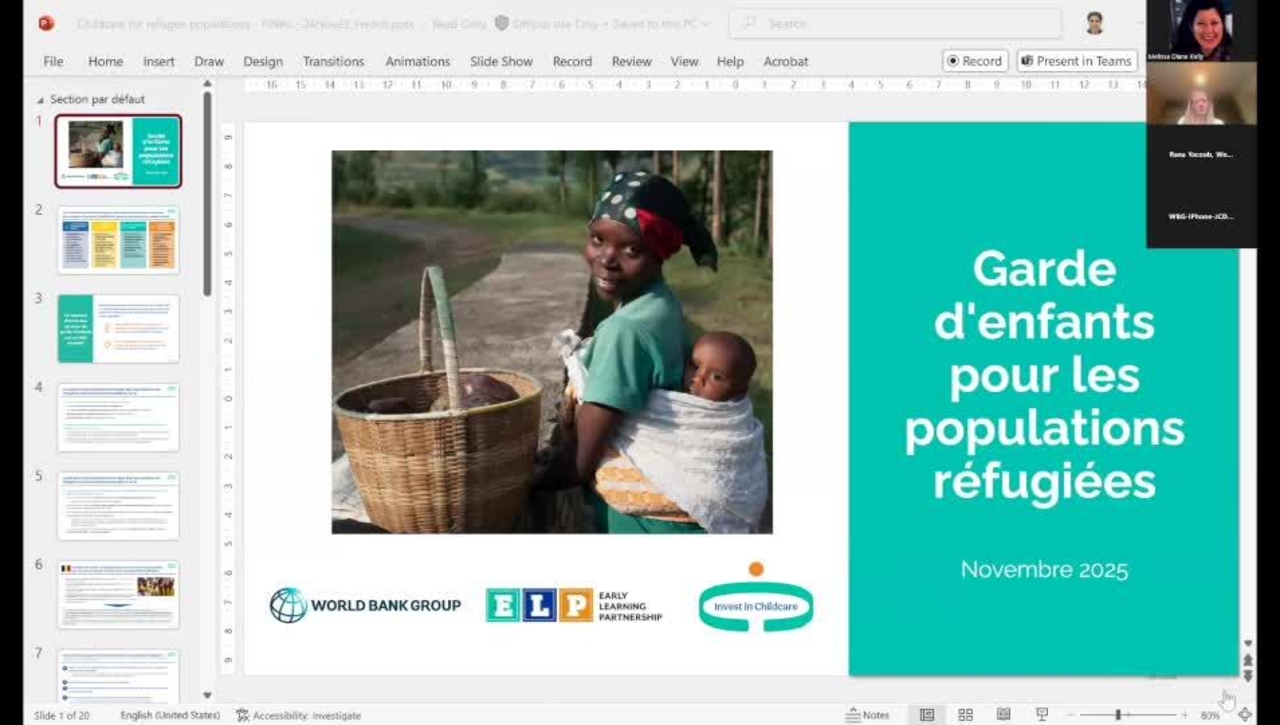Screen dimensions: 1280x725
Task: Open the Transitions tab
Action: tap(334, 61)
